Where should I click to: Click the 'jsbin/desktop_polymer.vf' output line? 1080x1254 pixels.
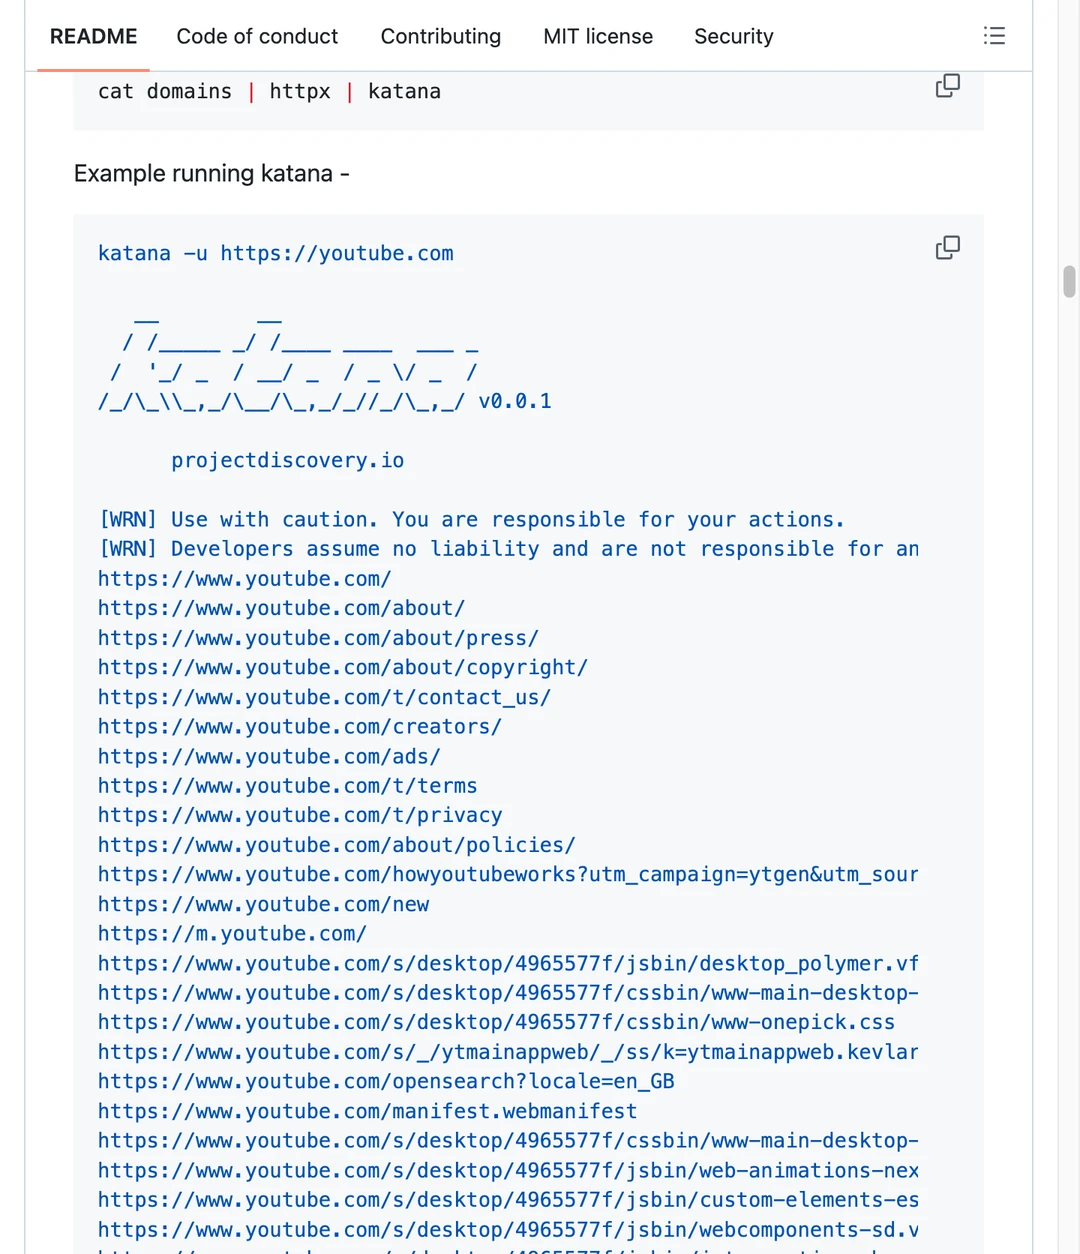(x=509, y=963)
